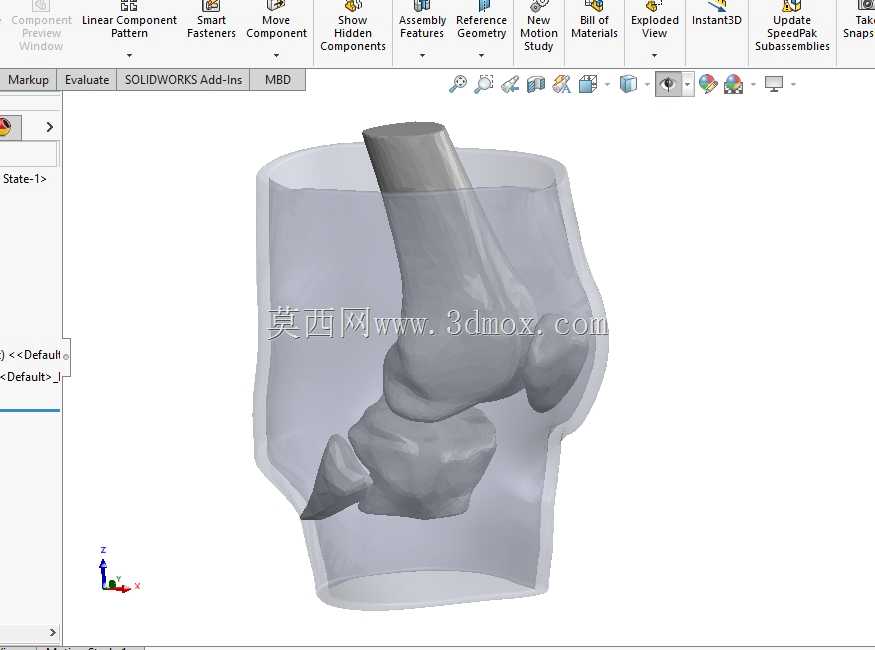Screen dimensions: 875x650
Task: Select <Default>_ tree item
Action: pyautogui.click(x=31, y=377)
